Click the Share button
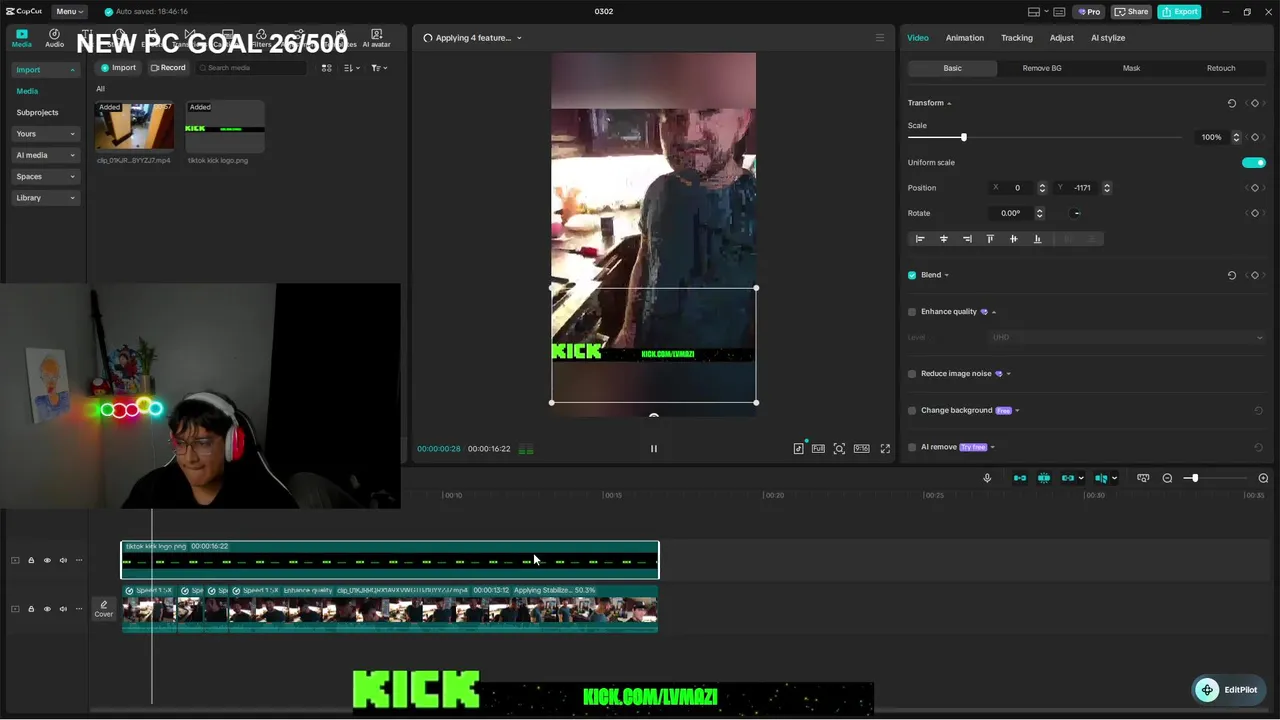The width and height of the screenshot is (1280, 720). click(1131, 12)
